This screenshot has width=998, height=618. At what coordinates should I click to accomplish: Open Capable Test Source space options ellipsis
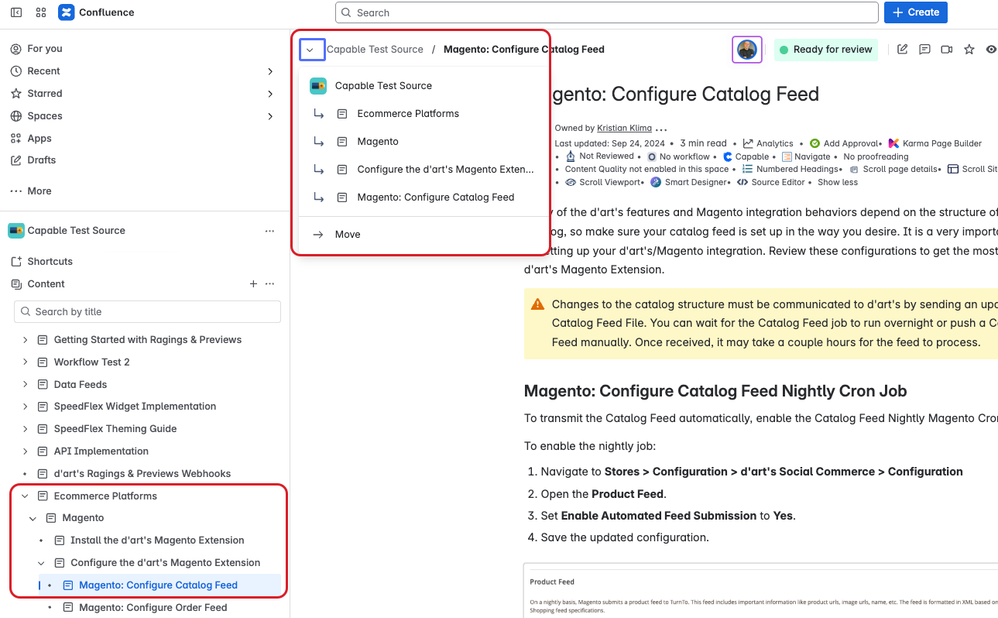[270, 230]
